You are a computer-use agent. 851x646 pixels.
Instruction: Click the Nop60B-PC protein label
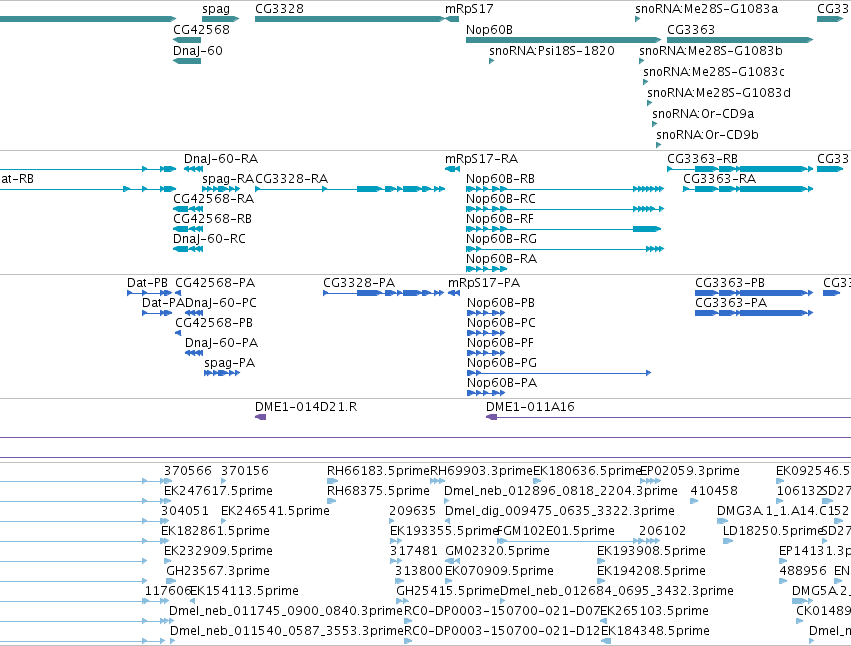coord(501,323)
